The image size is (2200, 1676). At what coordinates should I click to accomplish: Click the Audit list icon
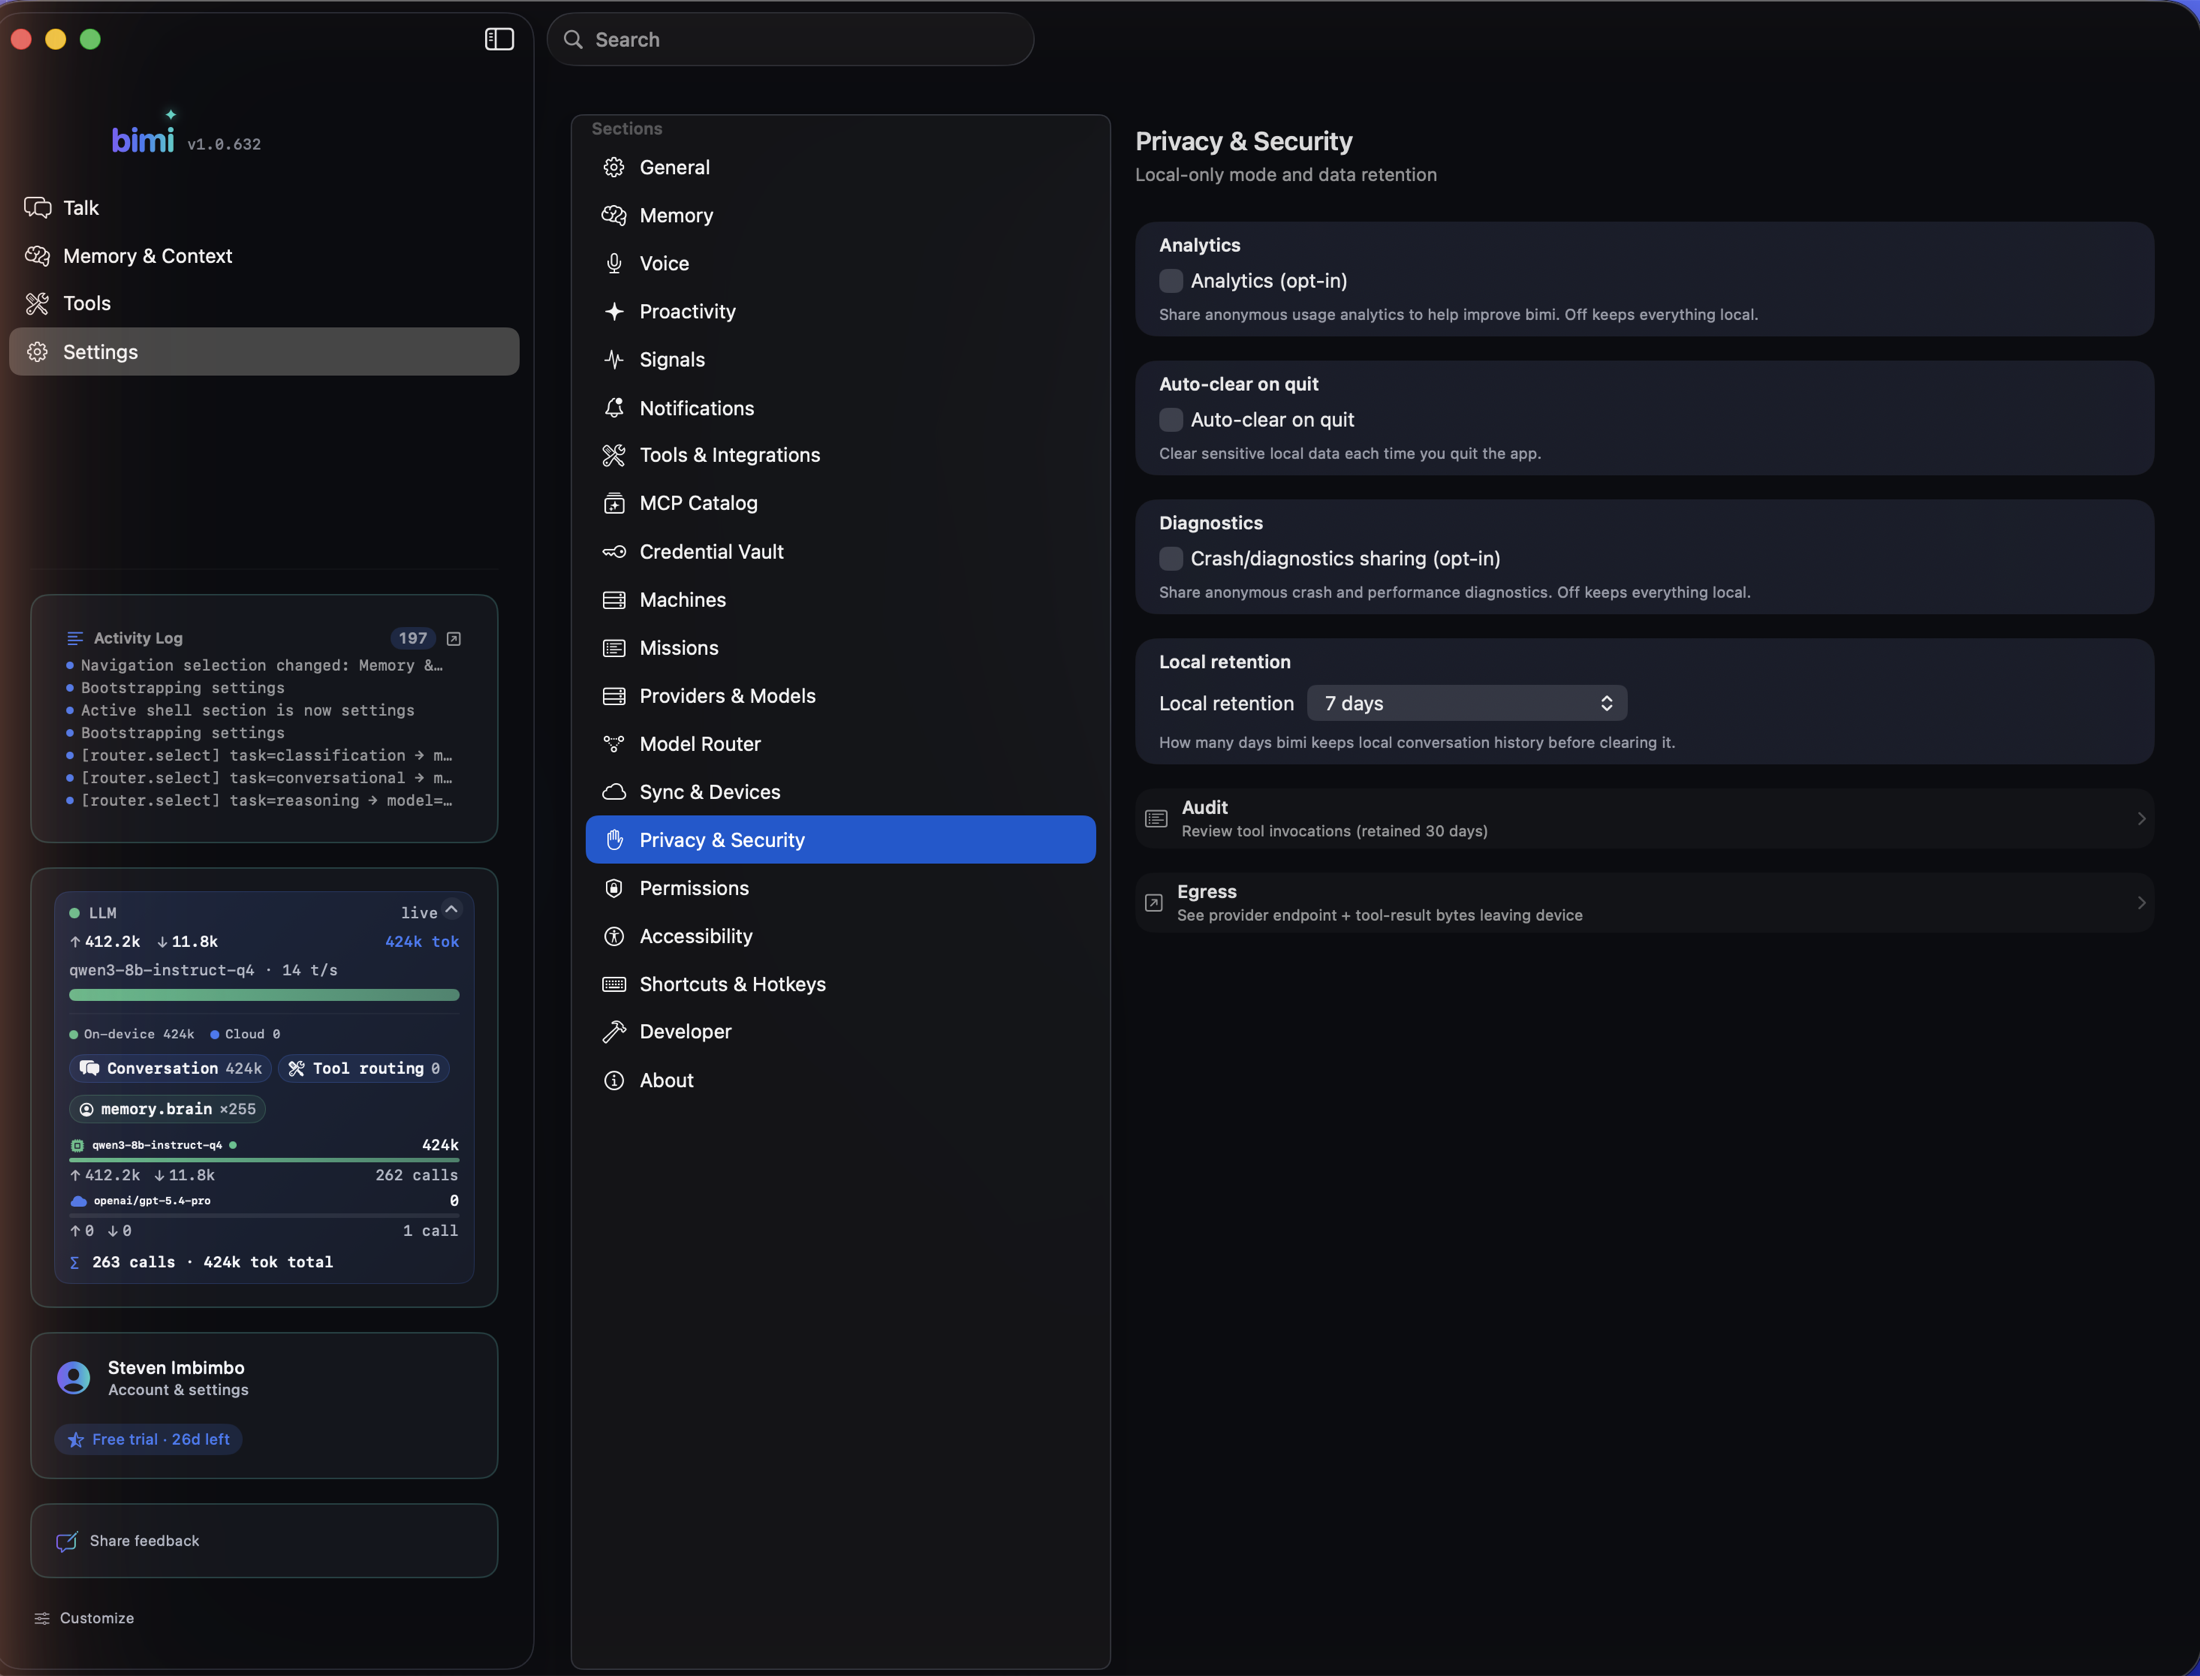[x=1156, y=819]
